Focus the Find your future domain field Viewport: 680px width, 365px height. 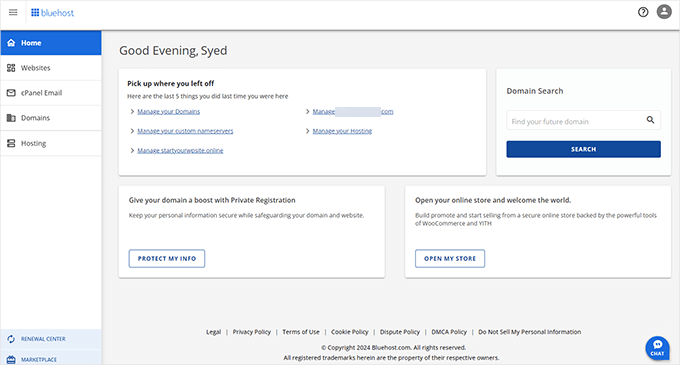click(x=583, y=120)
